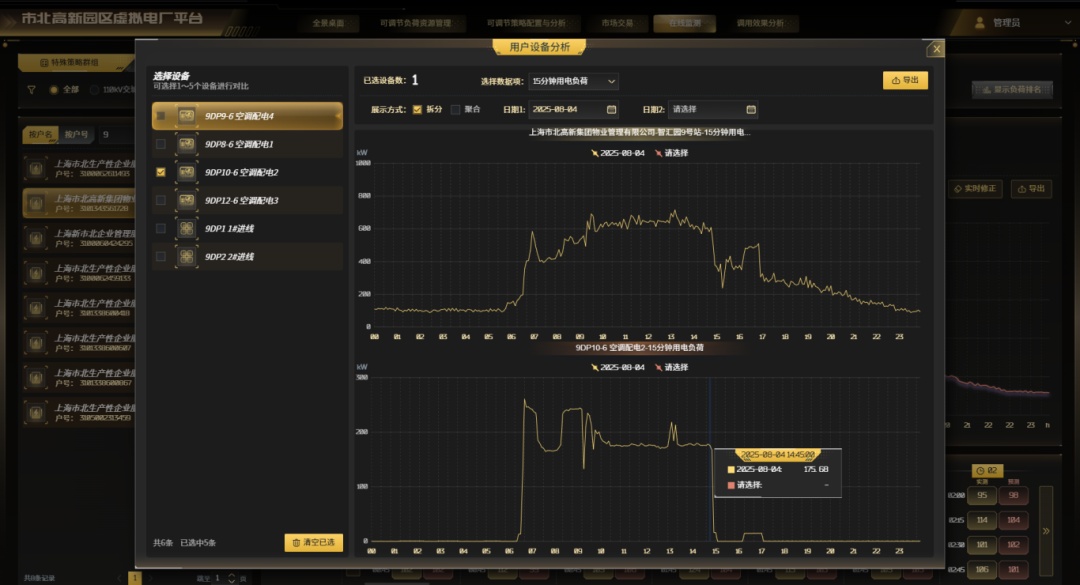Open the 可调节负荷资源管理 navigation tab

415,23
